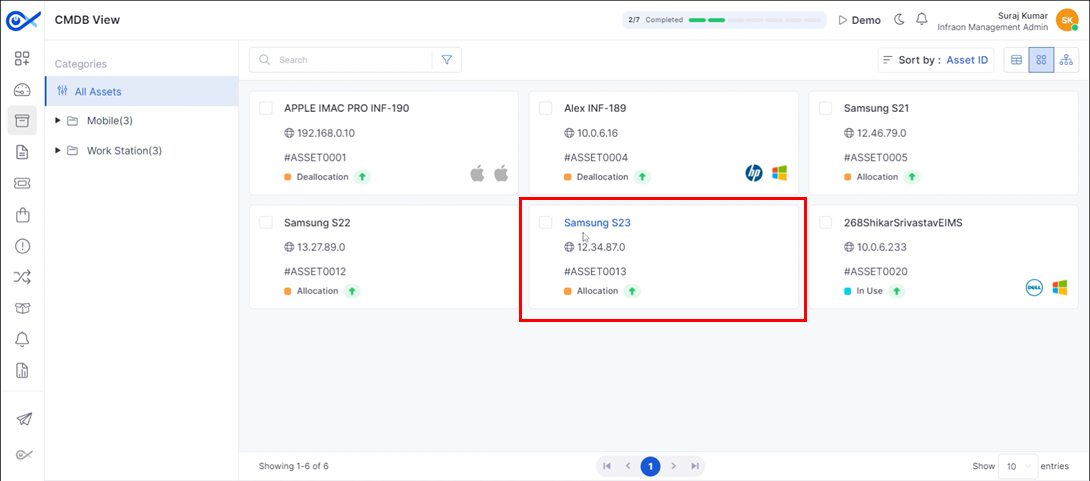Open notifications bell in top header
The height and width of the screenshot is (481, 1090).
click(922, 20)
